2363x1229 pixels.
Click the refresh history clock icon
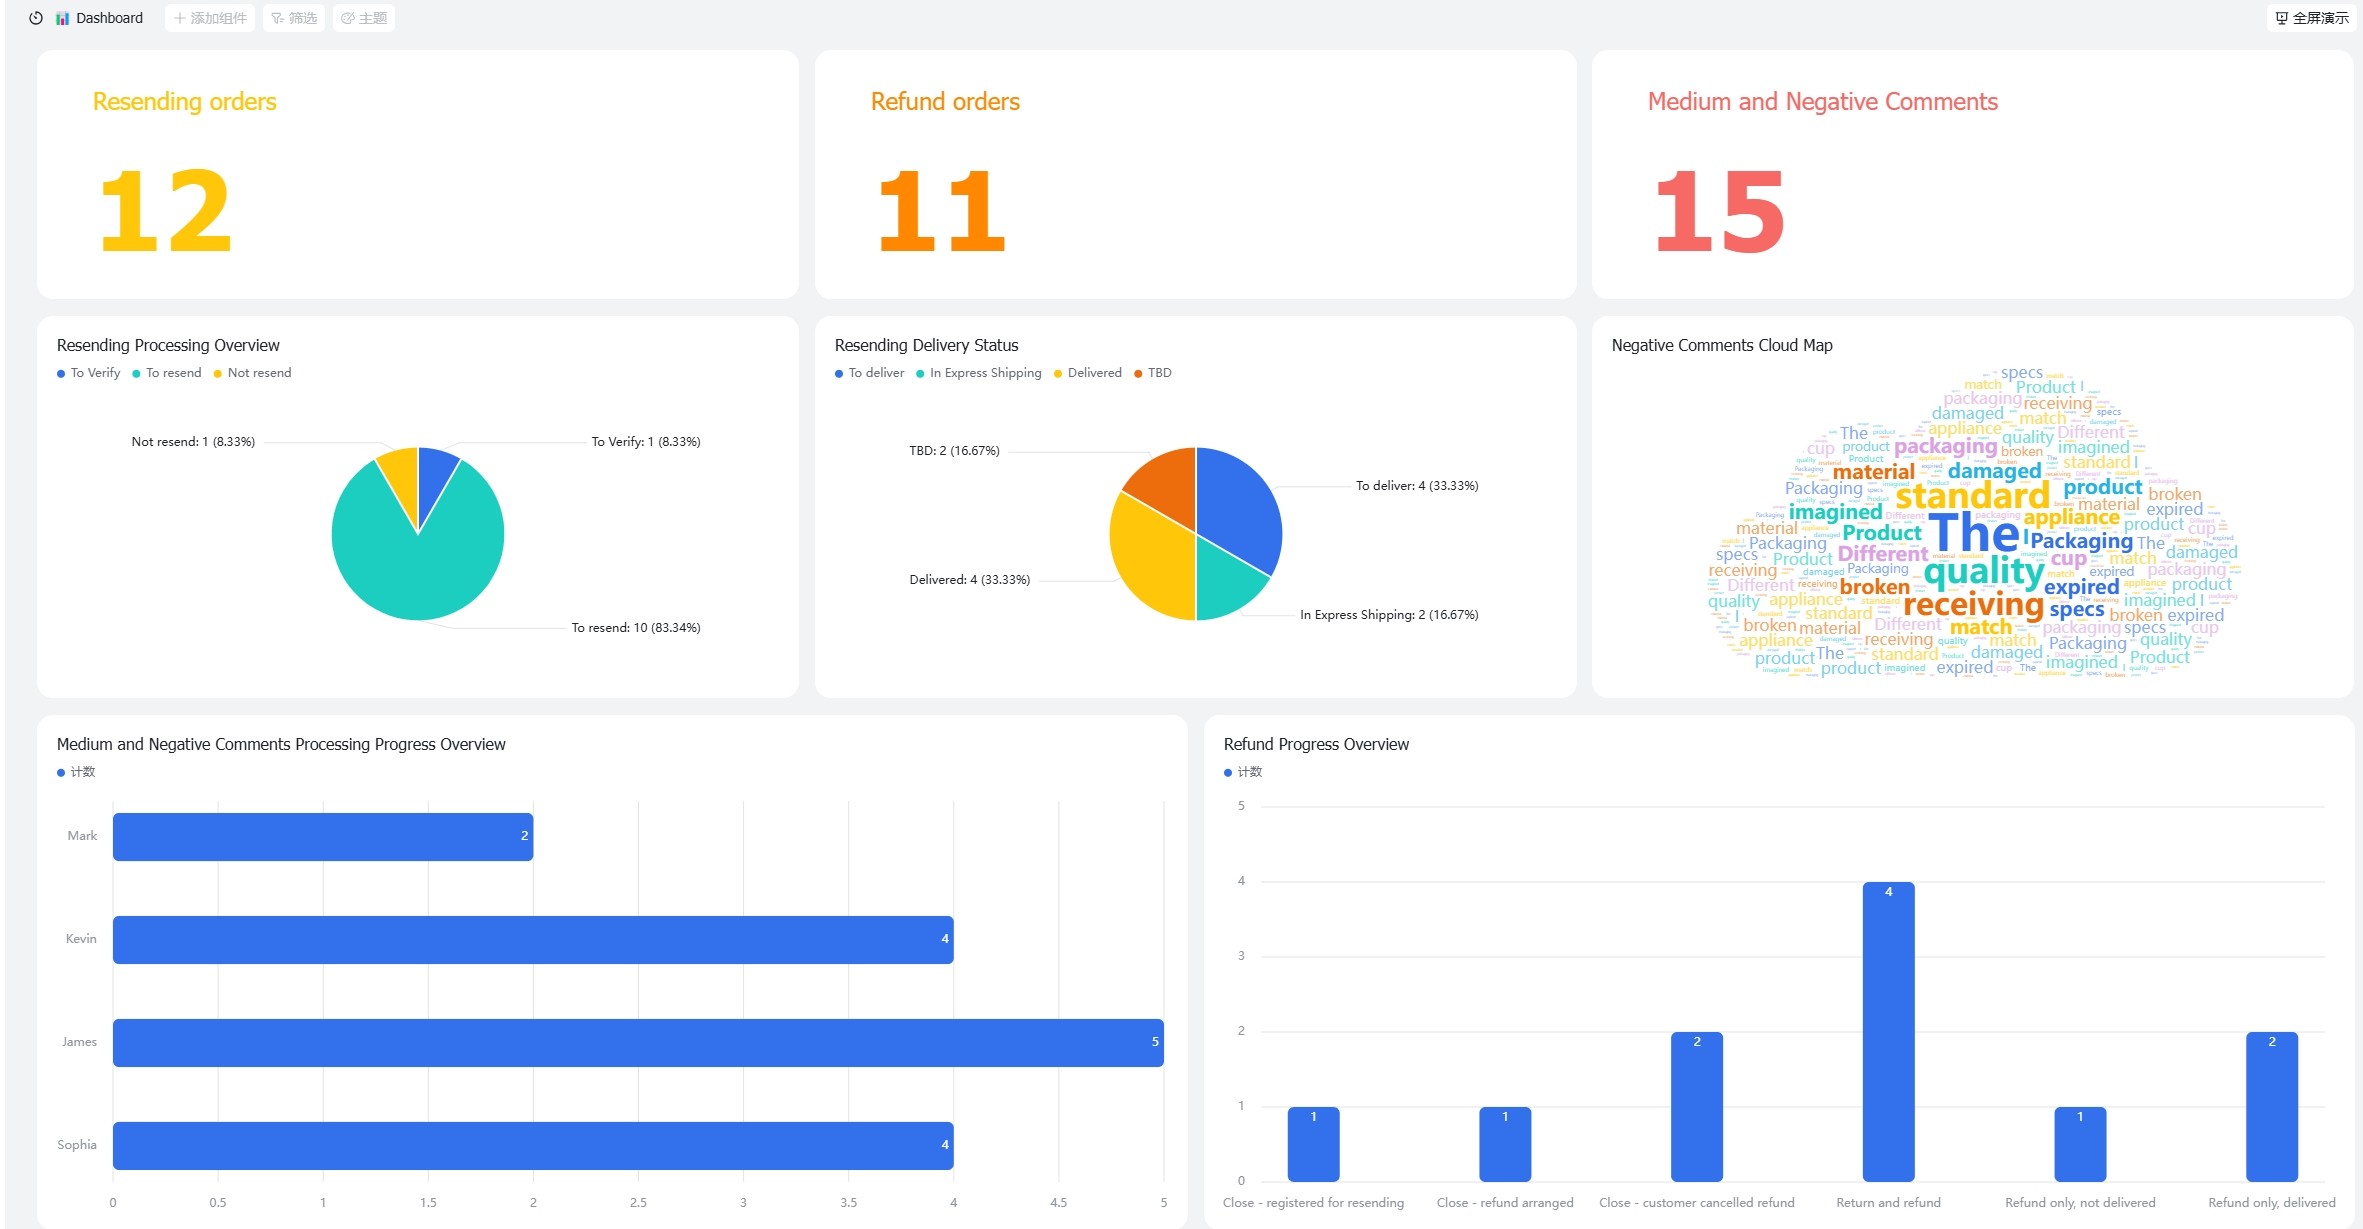[36, 18]
